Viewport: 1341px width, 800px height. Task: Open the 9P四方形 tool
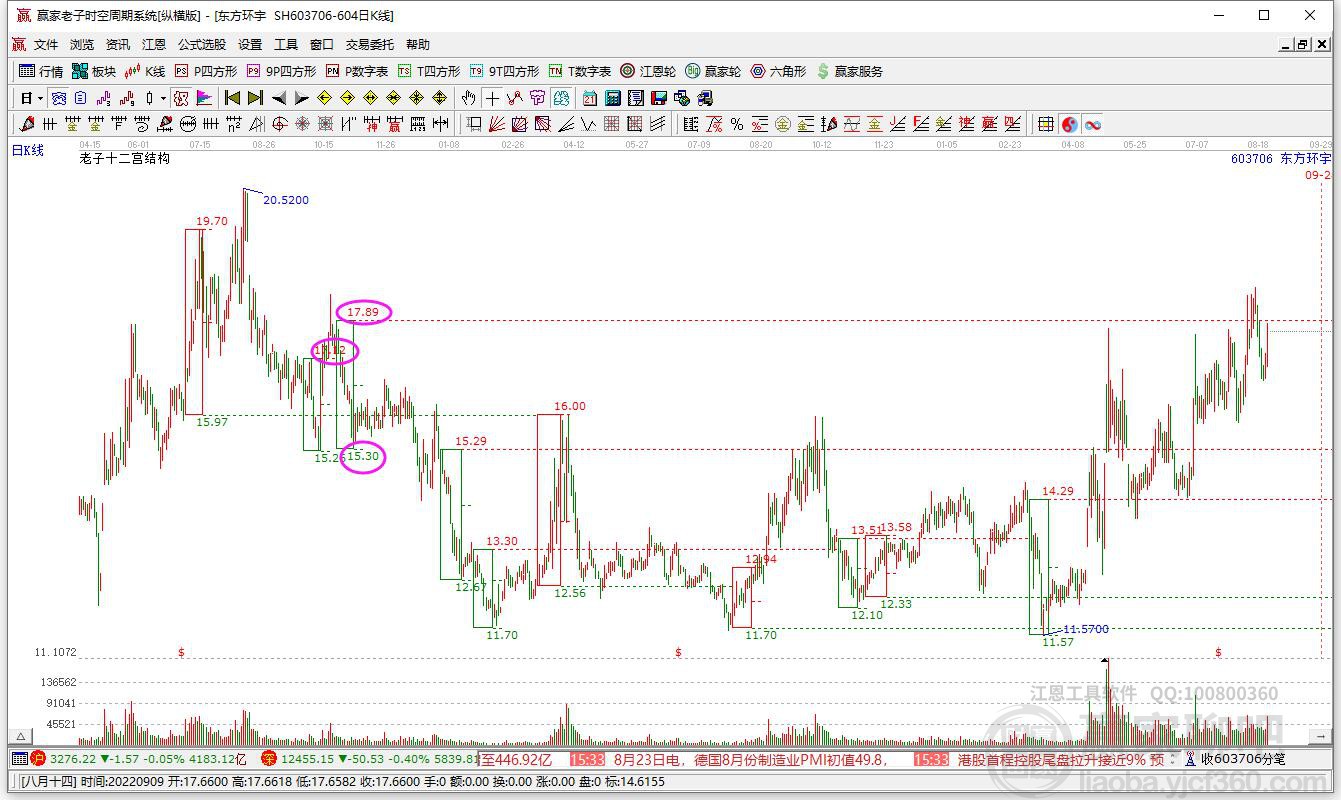tap(281, 71)
